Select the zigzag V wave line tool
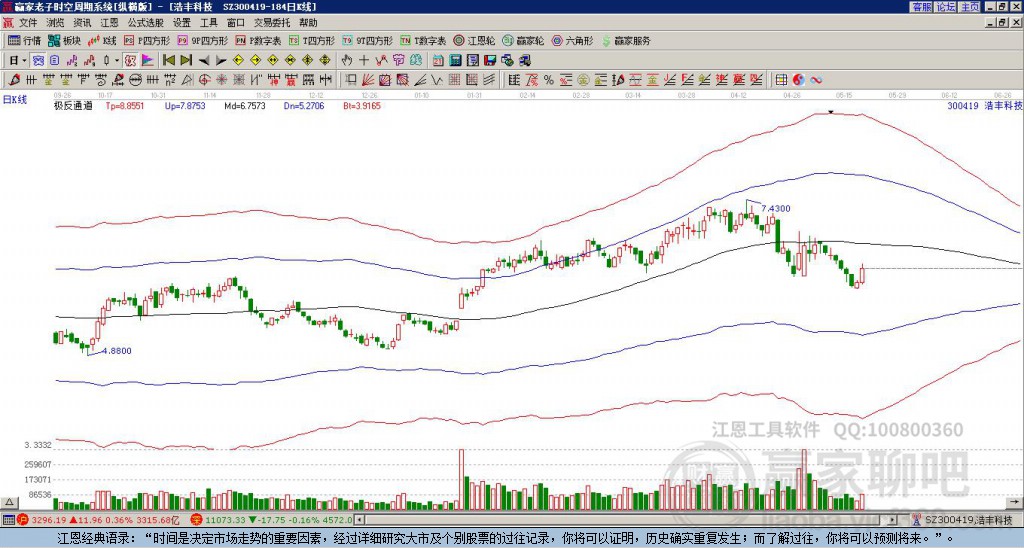Viewport: 1024px width, 548px height. pos(435,80)
